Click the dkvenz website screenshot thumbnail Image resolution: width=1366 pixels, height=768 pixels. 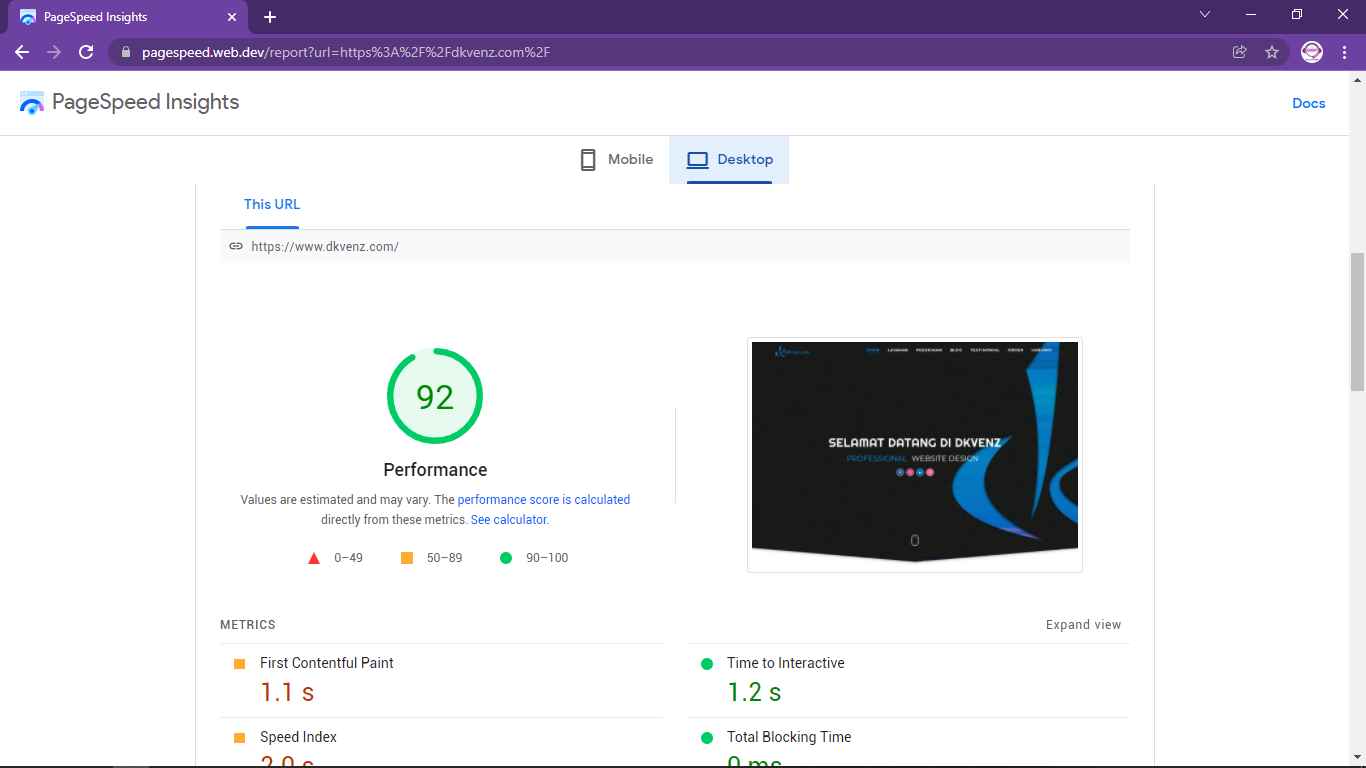click(x=915, y=455)
